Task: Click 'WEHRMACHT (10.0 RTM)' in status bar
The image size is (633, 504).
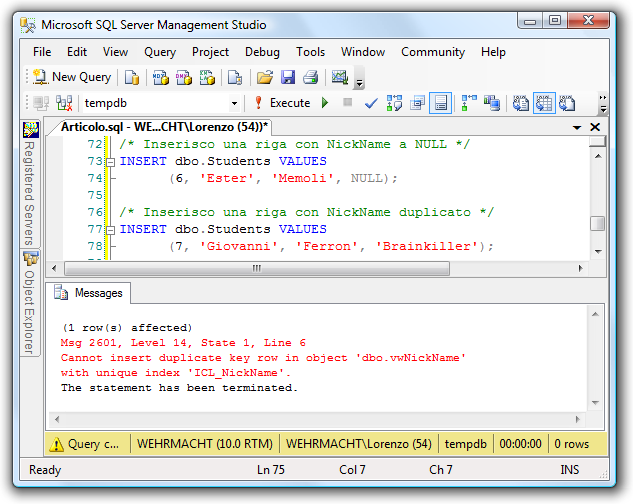Action: click(x=205, y=444)
